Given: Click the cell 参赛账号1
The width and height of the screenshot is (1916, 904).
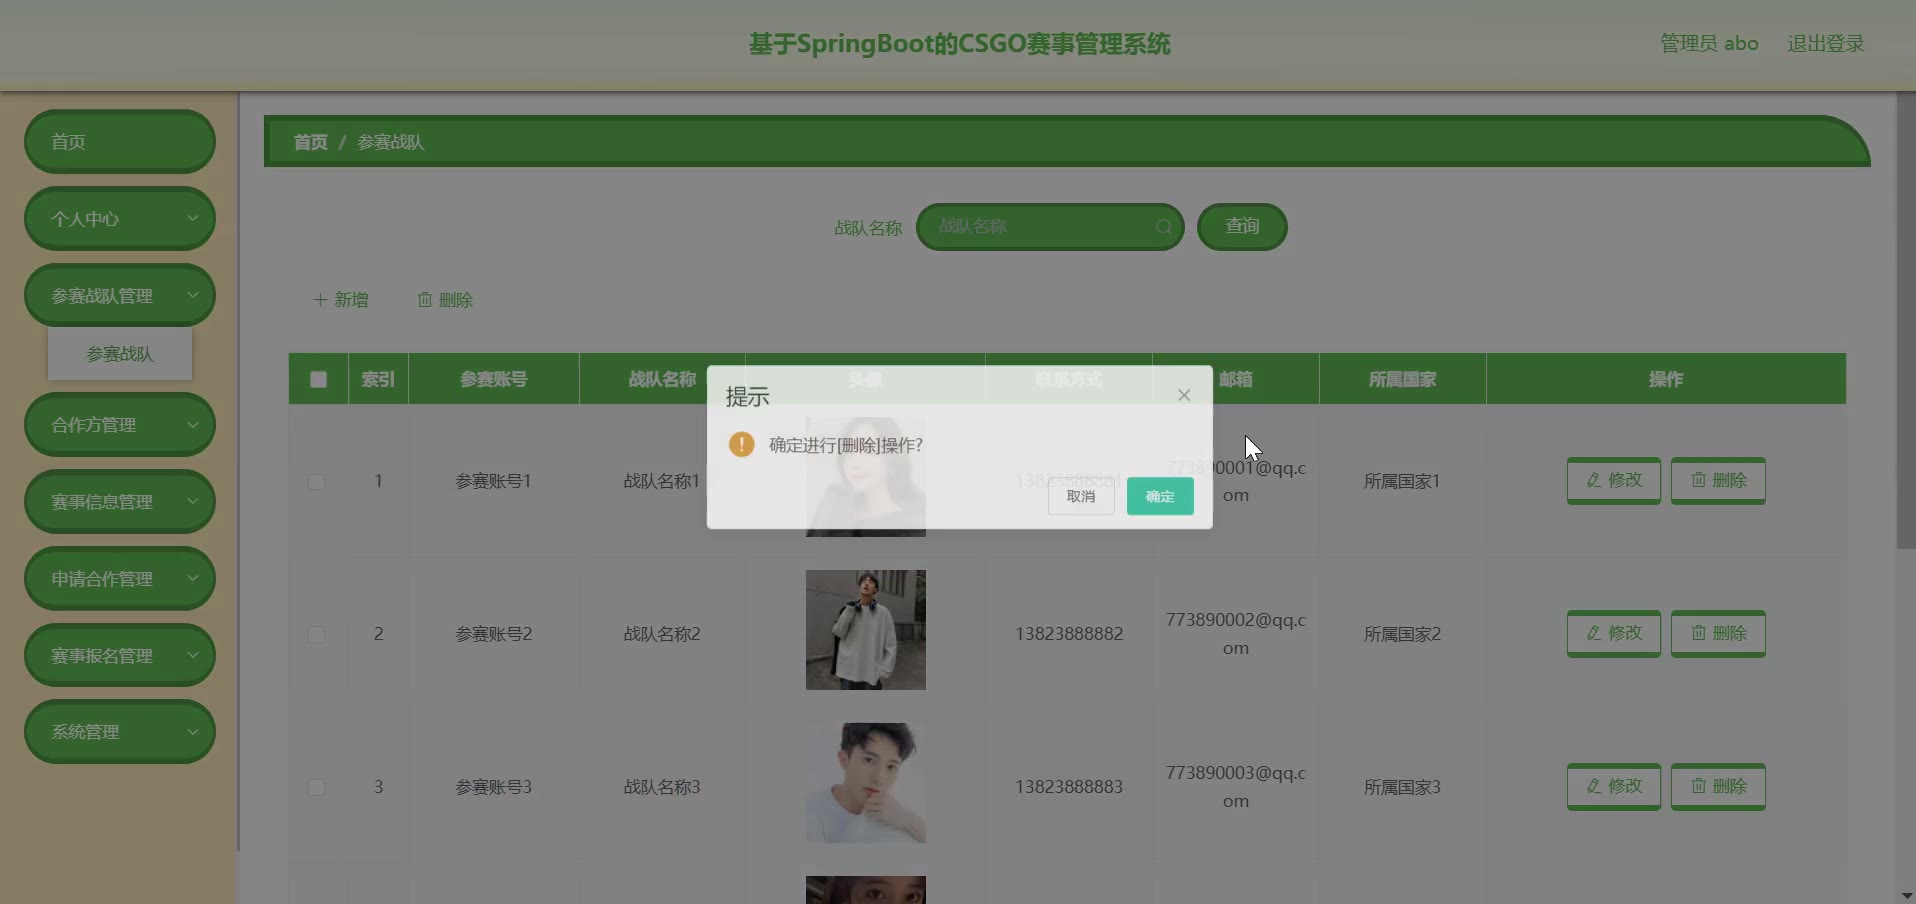Looking at the screenshot, I should point(494,481).
